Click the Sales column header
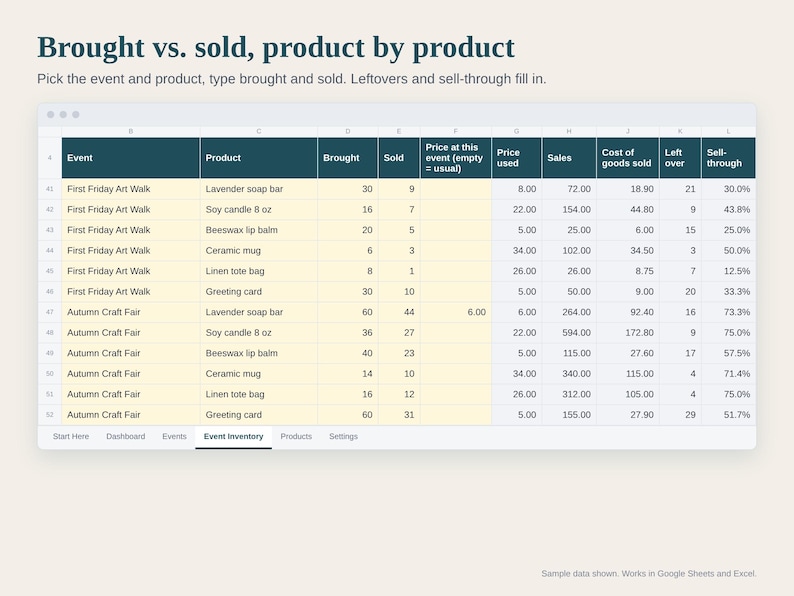The image size is (794, 596). click(569, 158)
